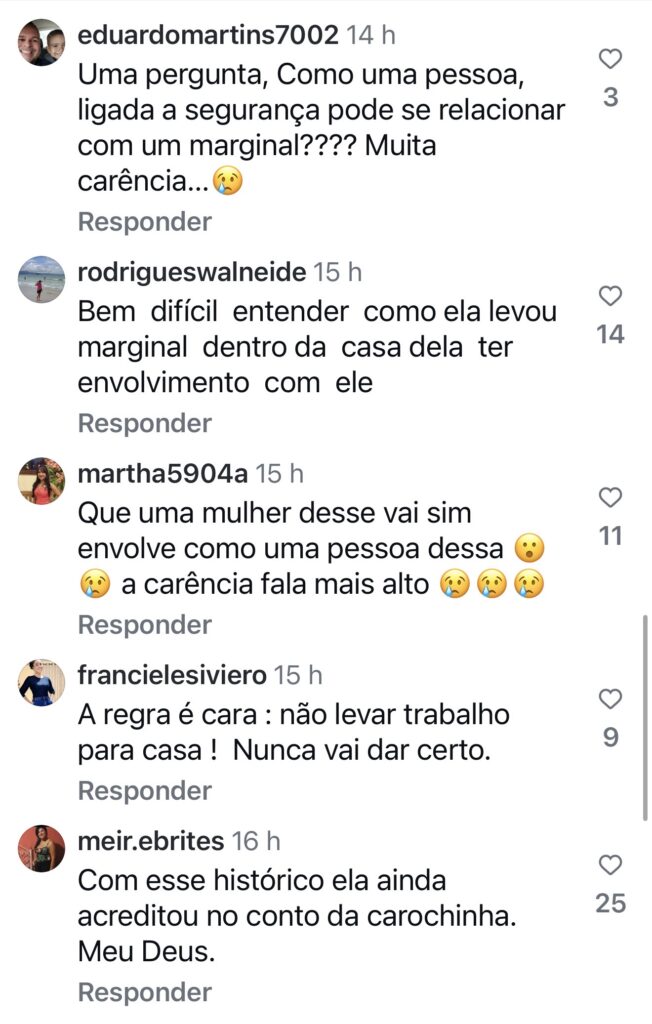Image resolution: width=652 pixels, height=1024 pixels.
Task: Tap Responder below francielesiviero's comment
Action: [x=144, y=792]
